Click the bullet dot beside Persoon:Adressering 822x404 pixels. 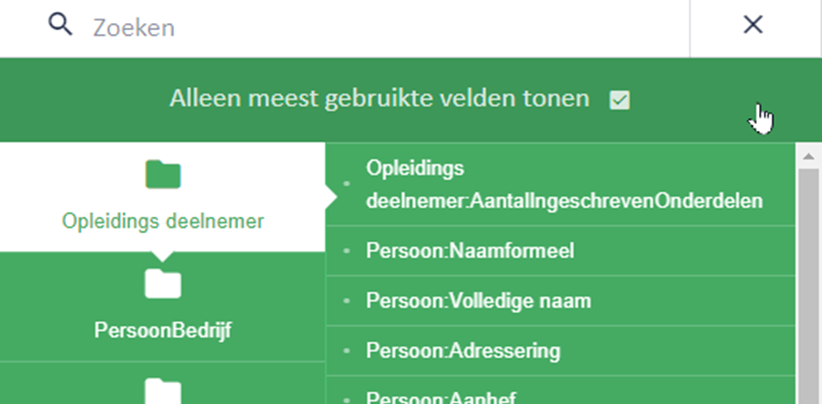click(x=346, y=351)
